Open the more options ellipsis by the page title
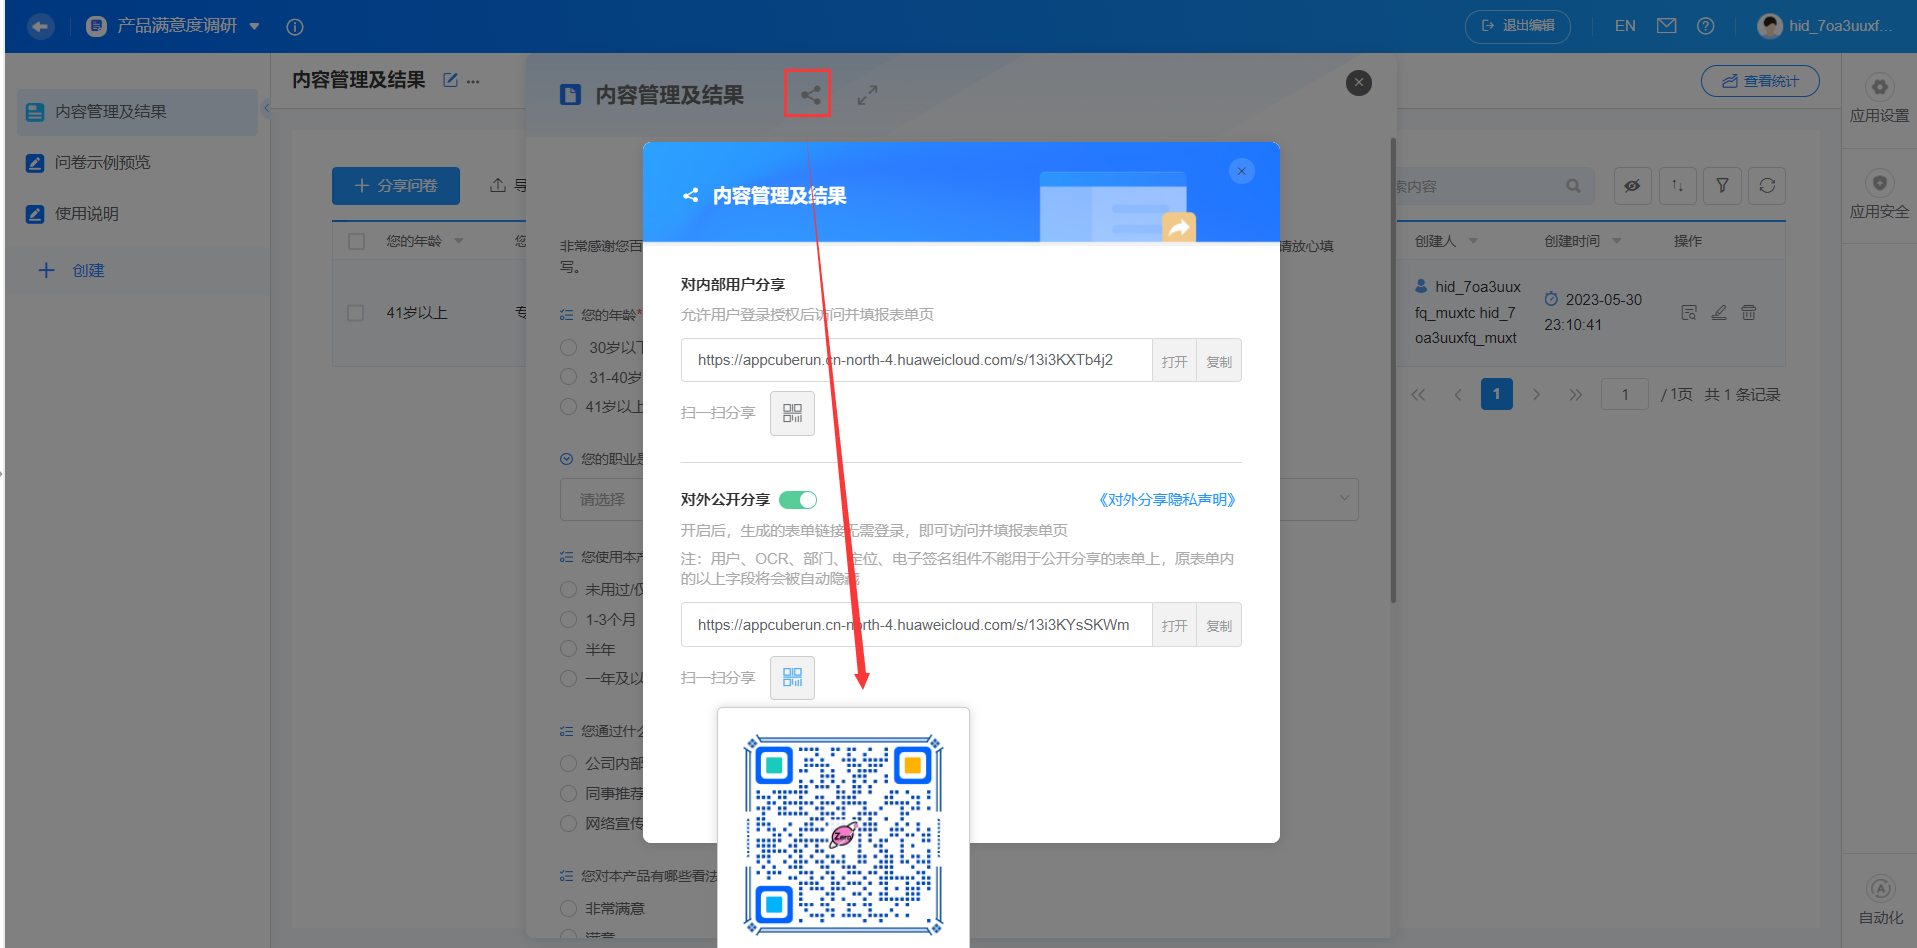 tap(473, 81)
